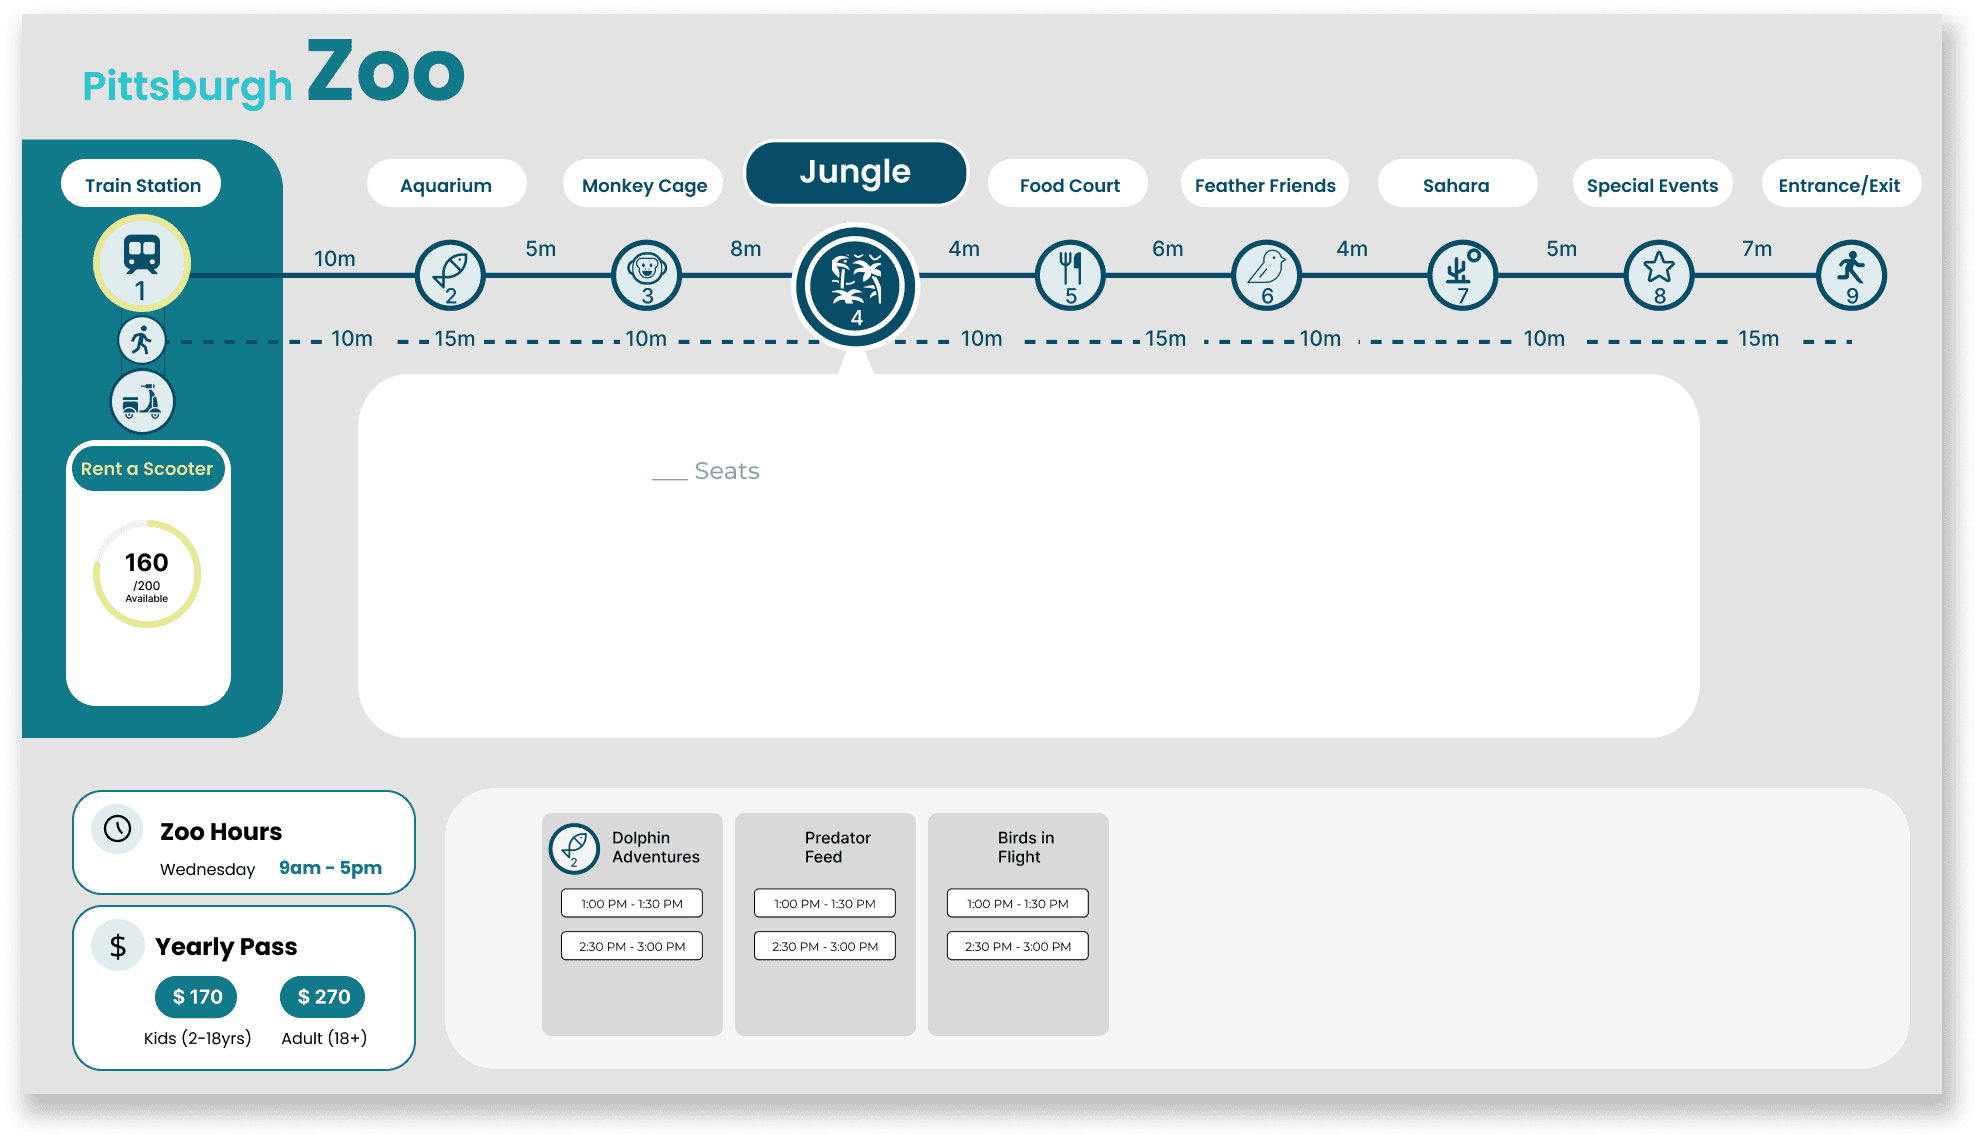Switch to the Food Court tab

(x=1068, y=184)
